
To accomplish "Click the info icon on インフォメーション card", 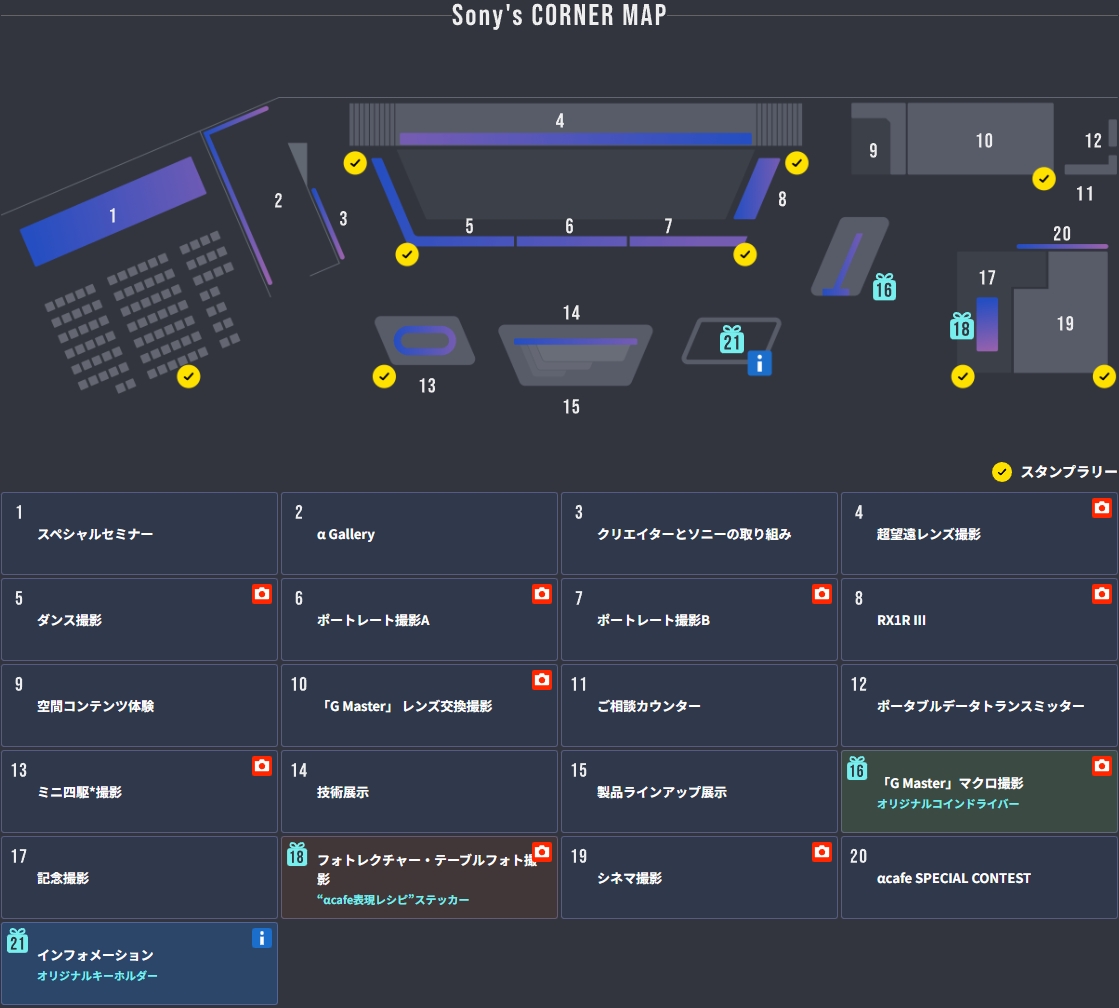I will (x=261, y=938).
